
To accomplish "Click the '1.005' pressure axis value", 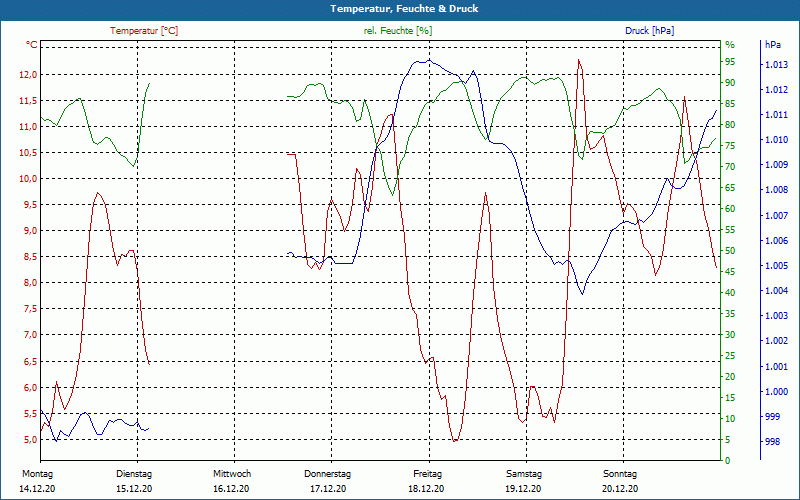I will pos(776,266).
